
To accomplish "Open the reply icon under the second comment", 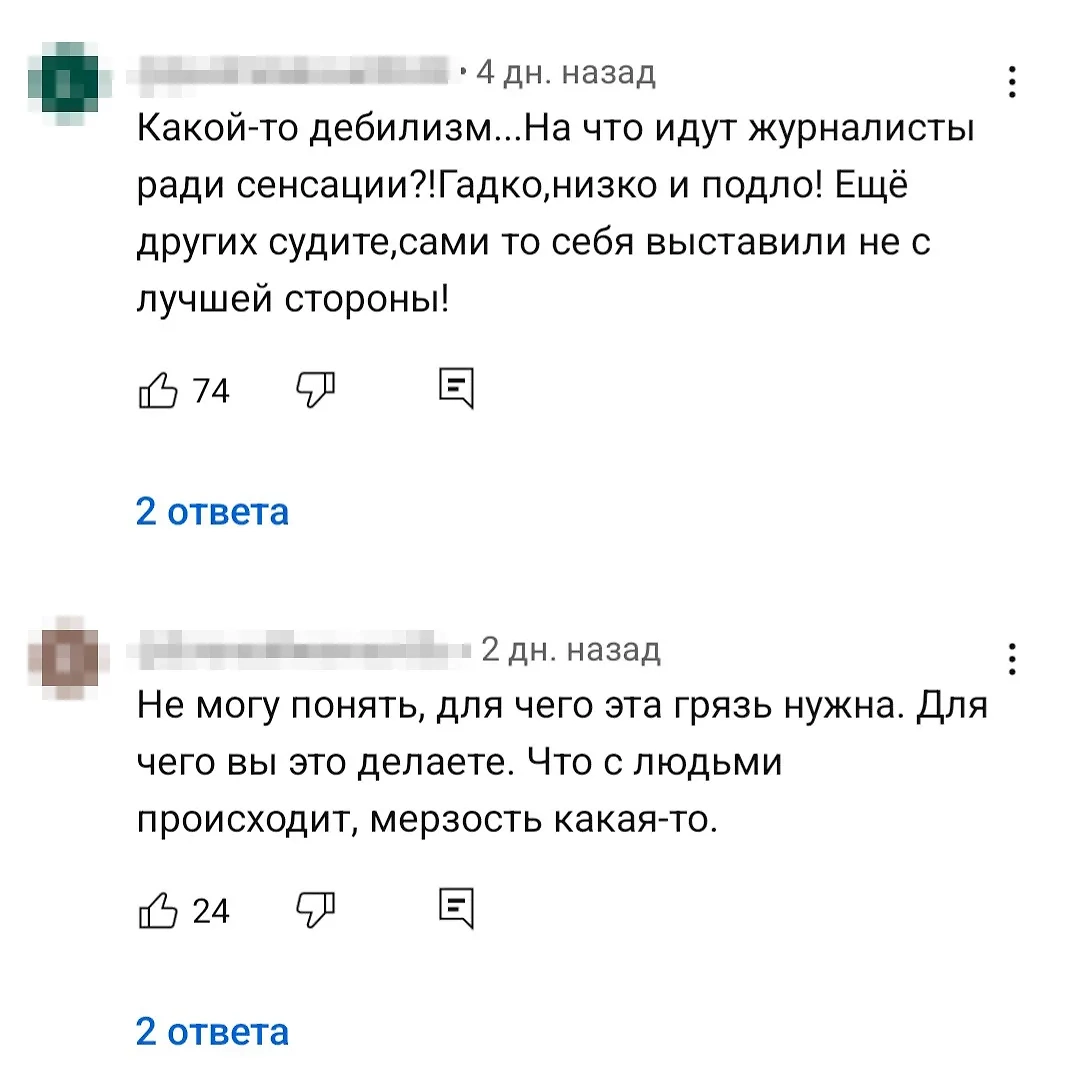I will [x=457, y=908].
